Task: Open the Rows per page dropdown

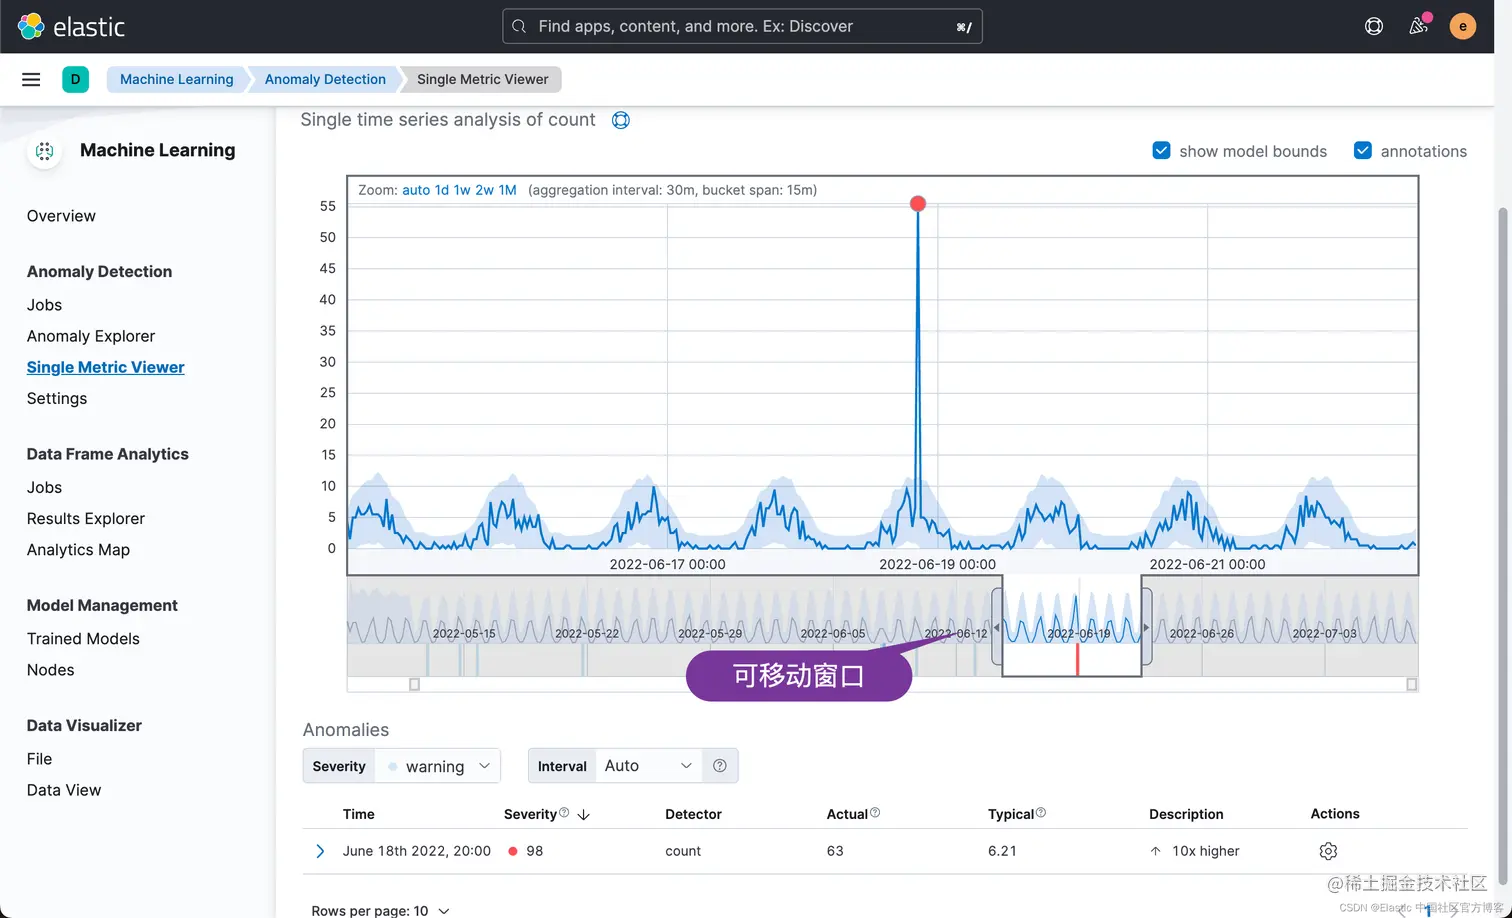Action: click(x=380, y=910)
